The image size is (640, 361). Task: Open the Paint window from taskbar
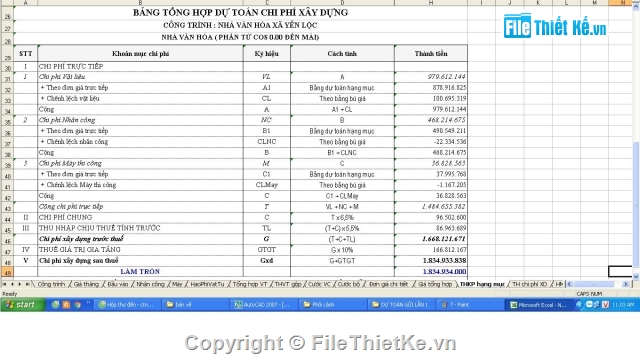pos(470,305)
